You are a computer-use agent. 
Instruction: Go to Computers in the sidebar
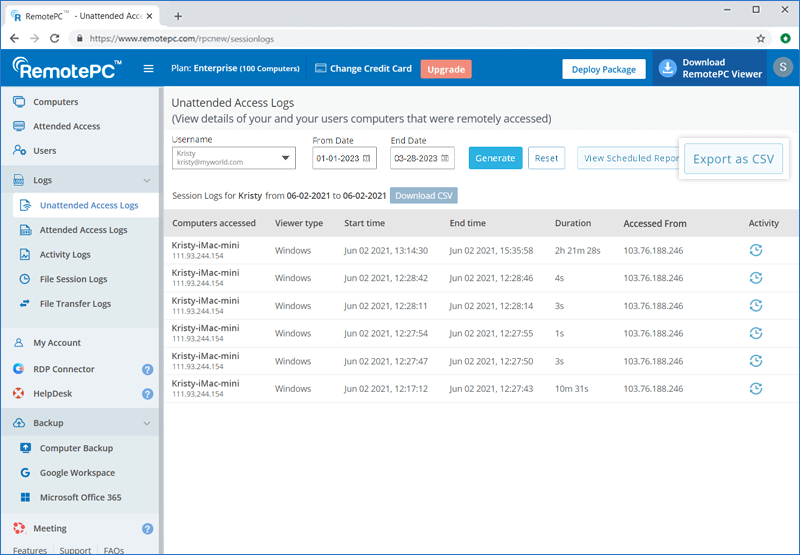click(55, 102)
